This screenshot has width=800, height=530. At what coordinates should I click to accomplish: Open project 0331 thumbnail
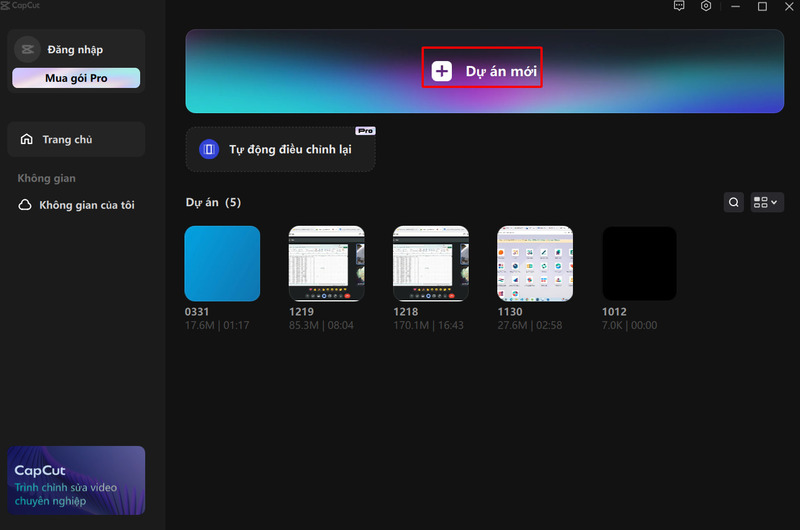pyautogui.click(x=222, y=263)
